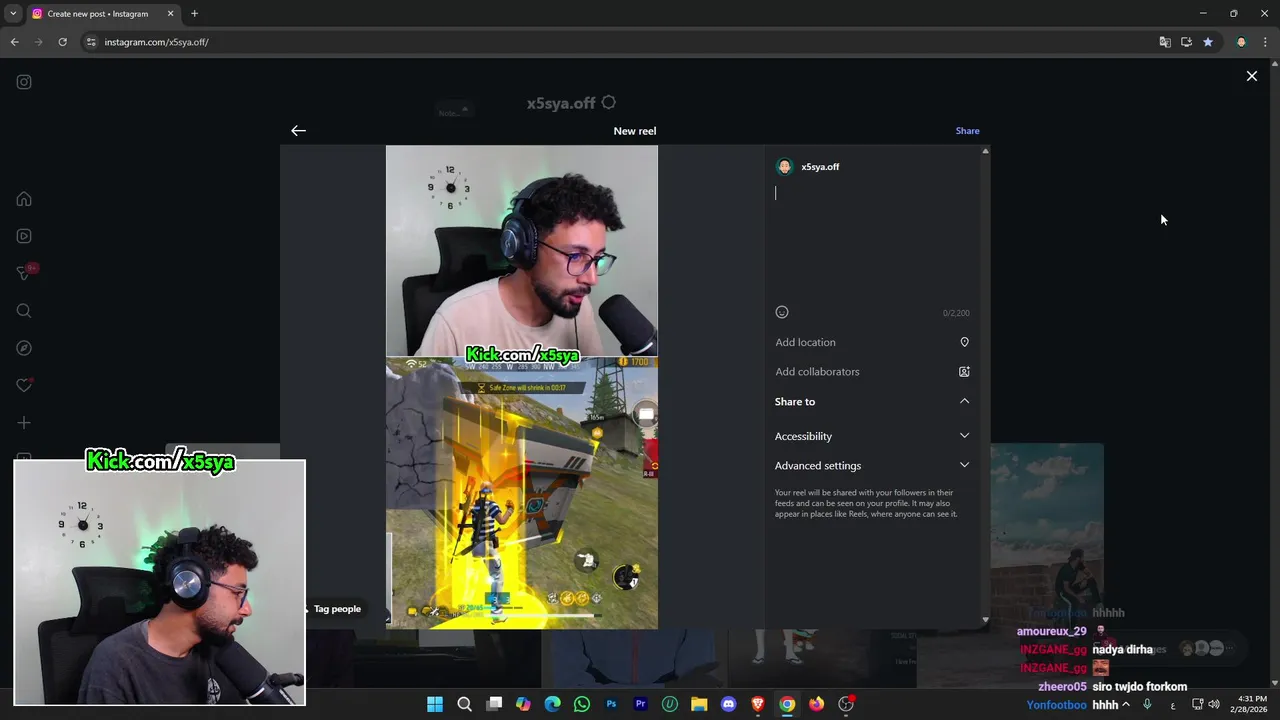Expand Advanced settings section
Viewport: 1280px width, 720px height.
click(872, 465)
